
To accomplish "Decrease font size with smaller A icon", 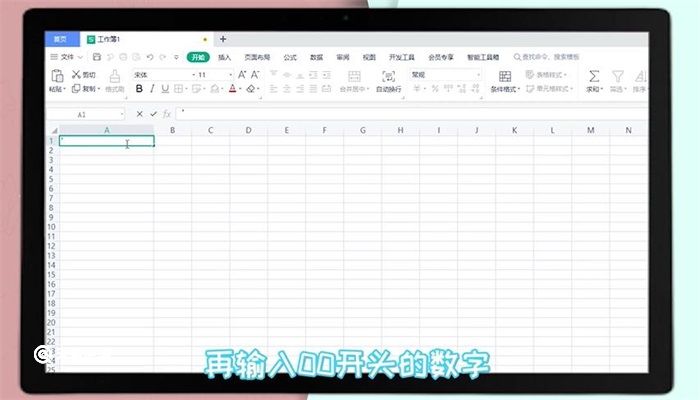I will pos(255,75).
